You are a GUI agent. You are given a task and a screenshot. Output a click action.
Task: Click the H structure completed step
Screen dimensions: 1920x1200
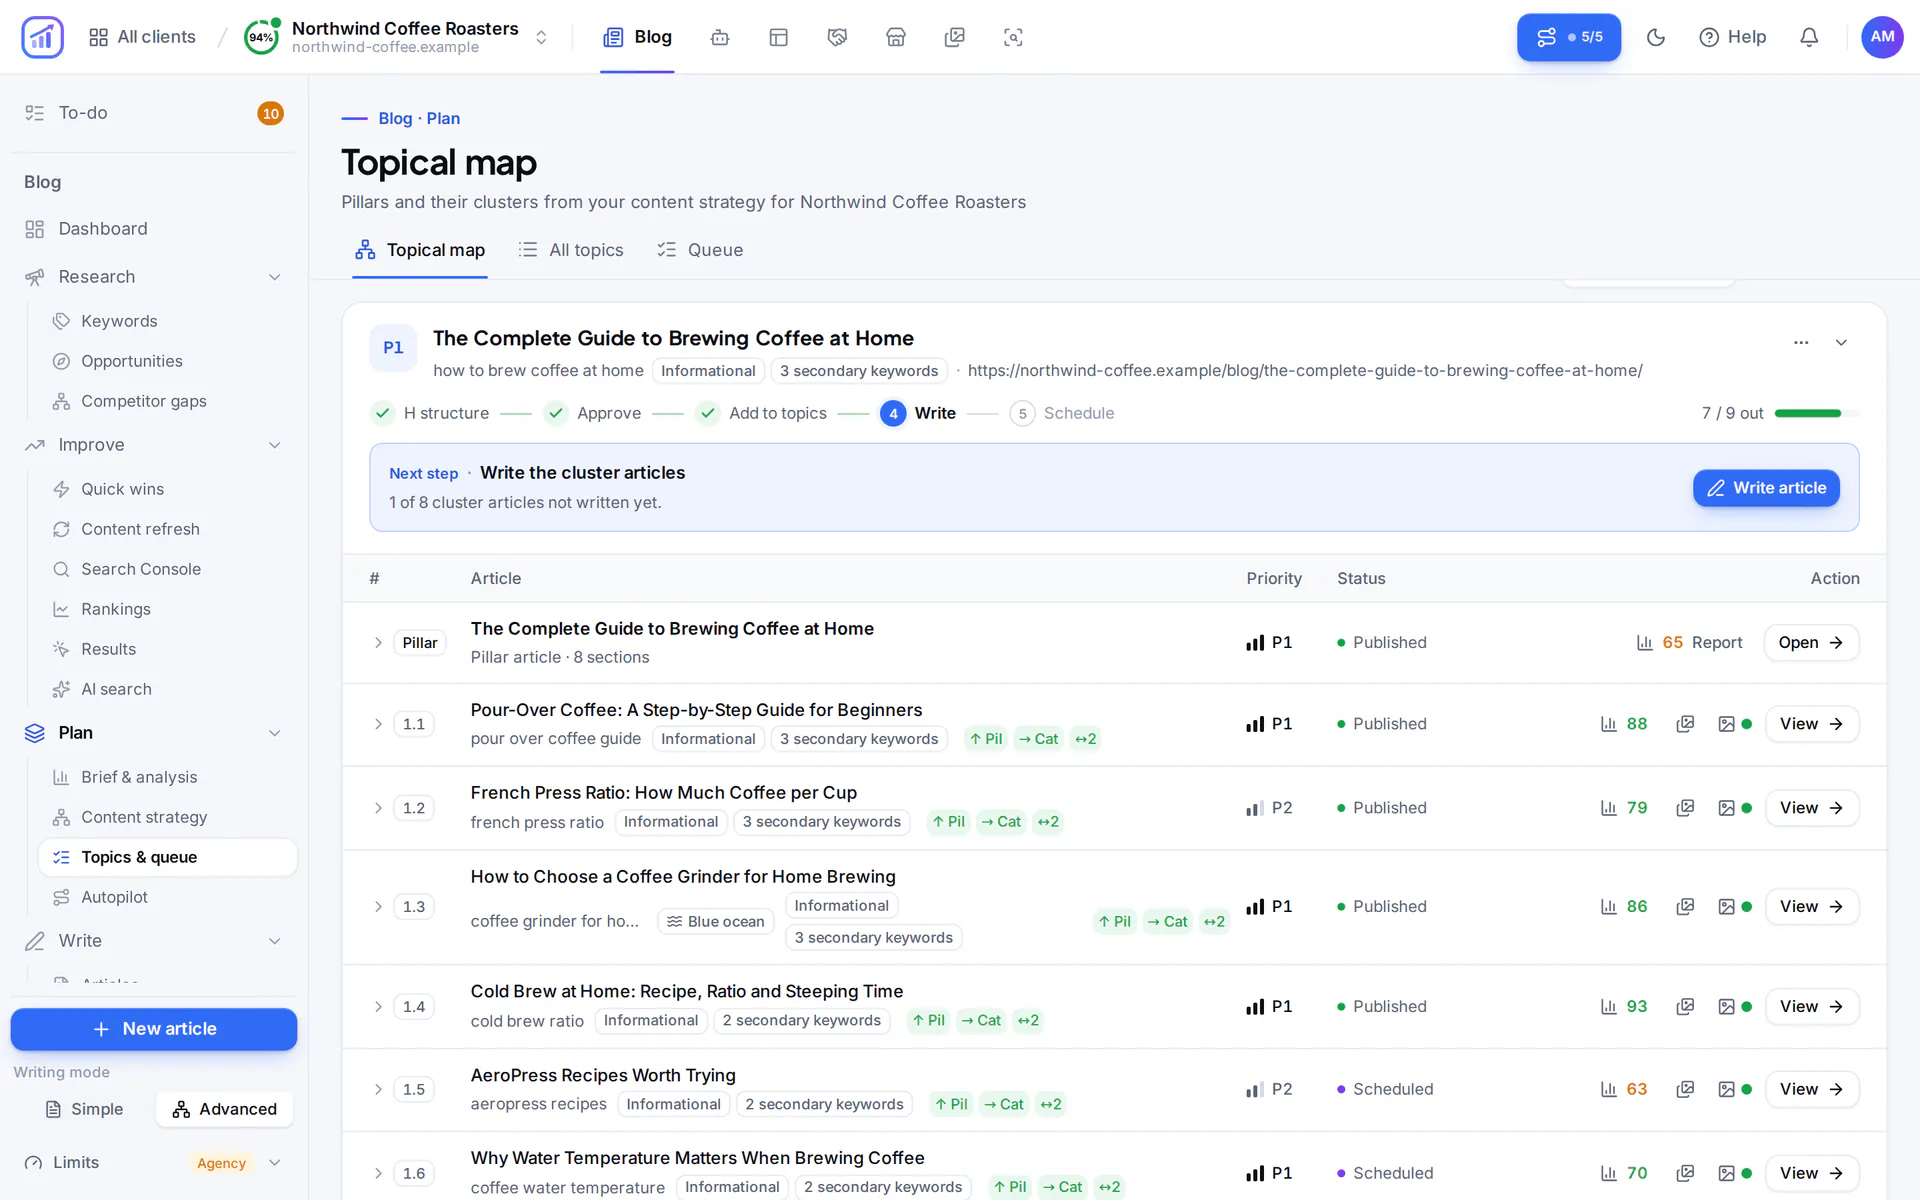point(430,413)
